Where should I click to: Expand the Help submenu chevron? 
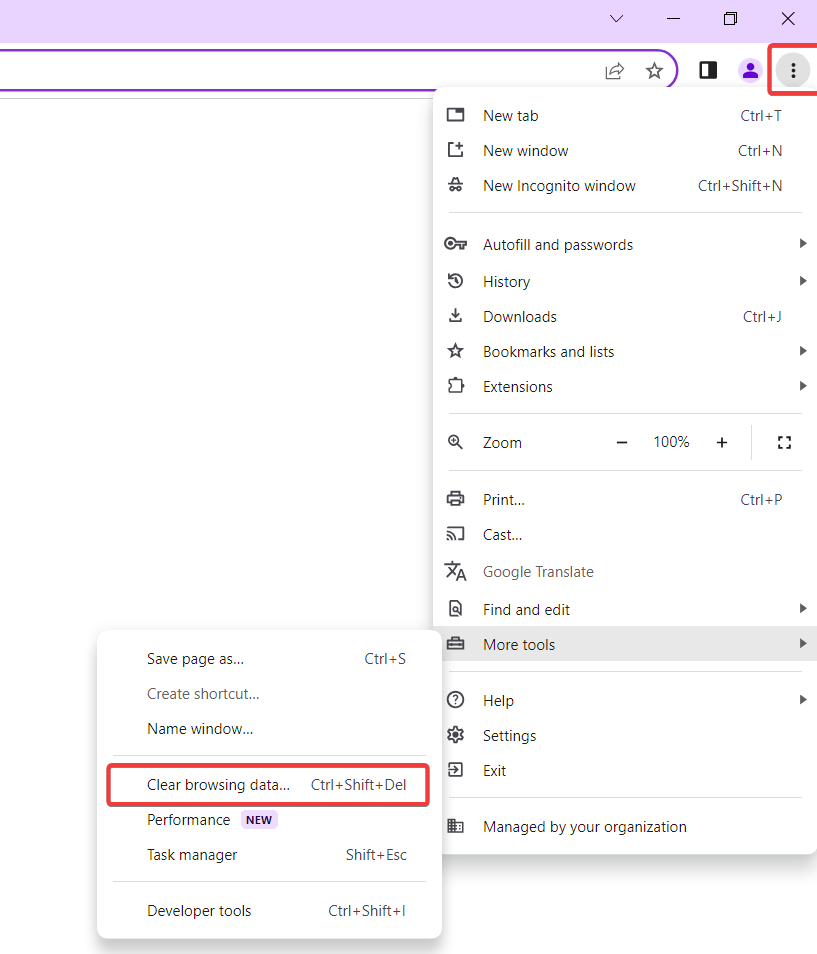click(x=803, y=700)
